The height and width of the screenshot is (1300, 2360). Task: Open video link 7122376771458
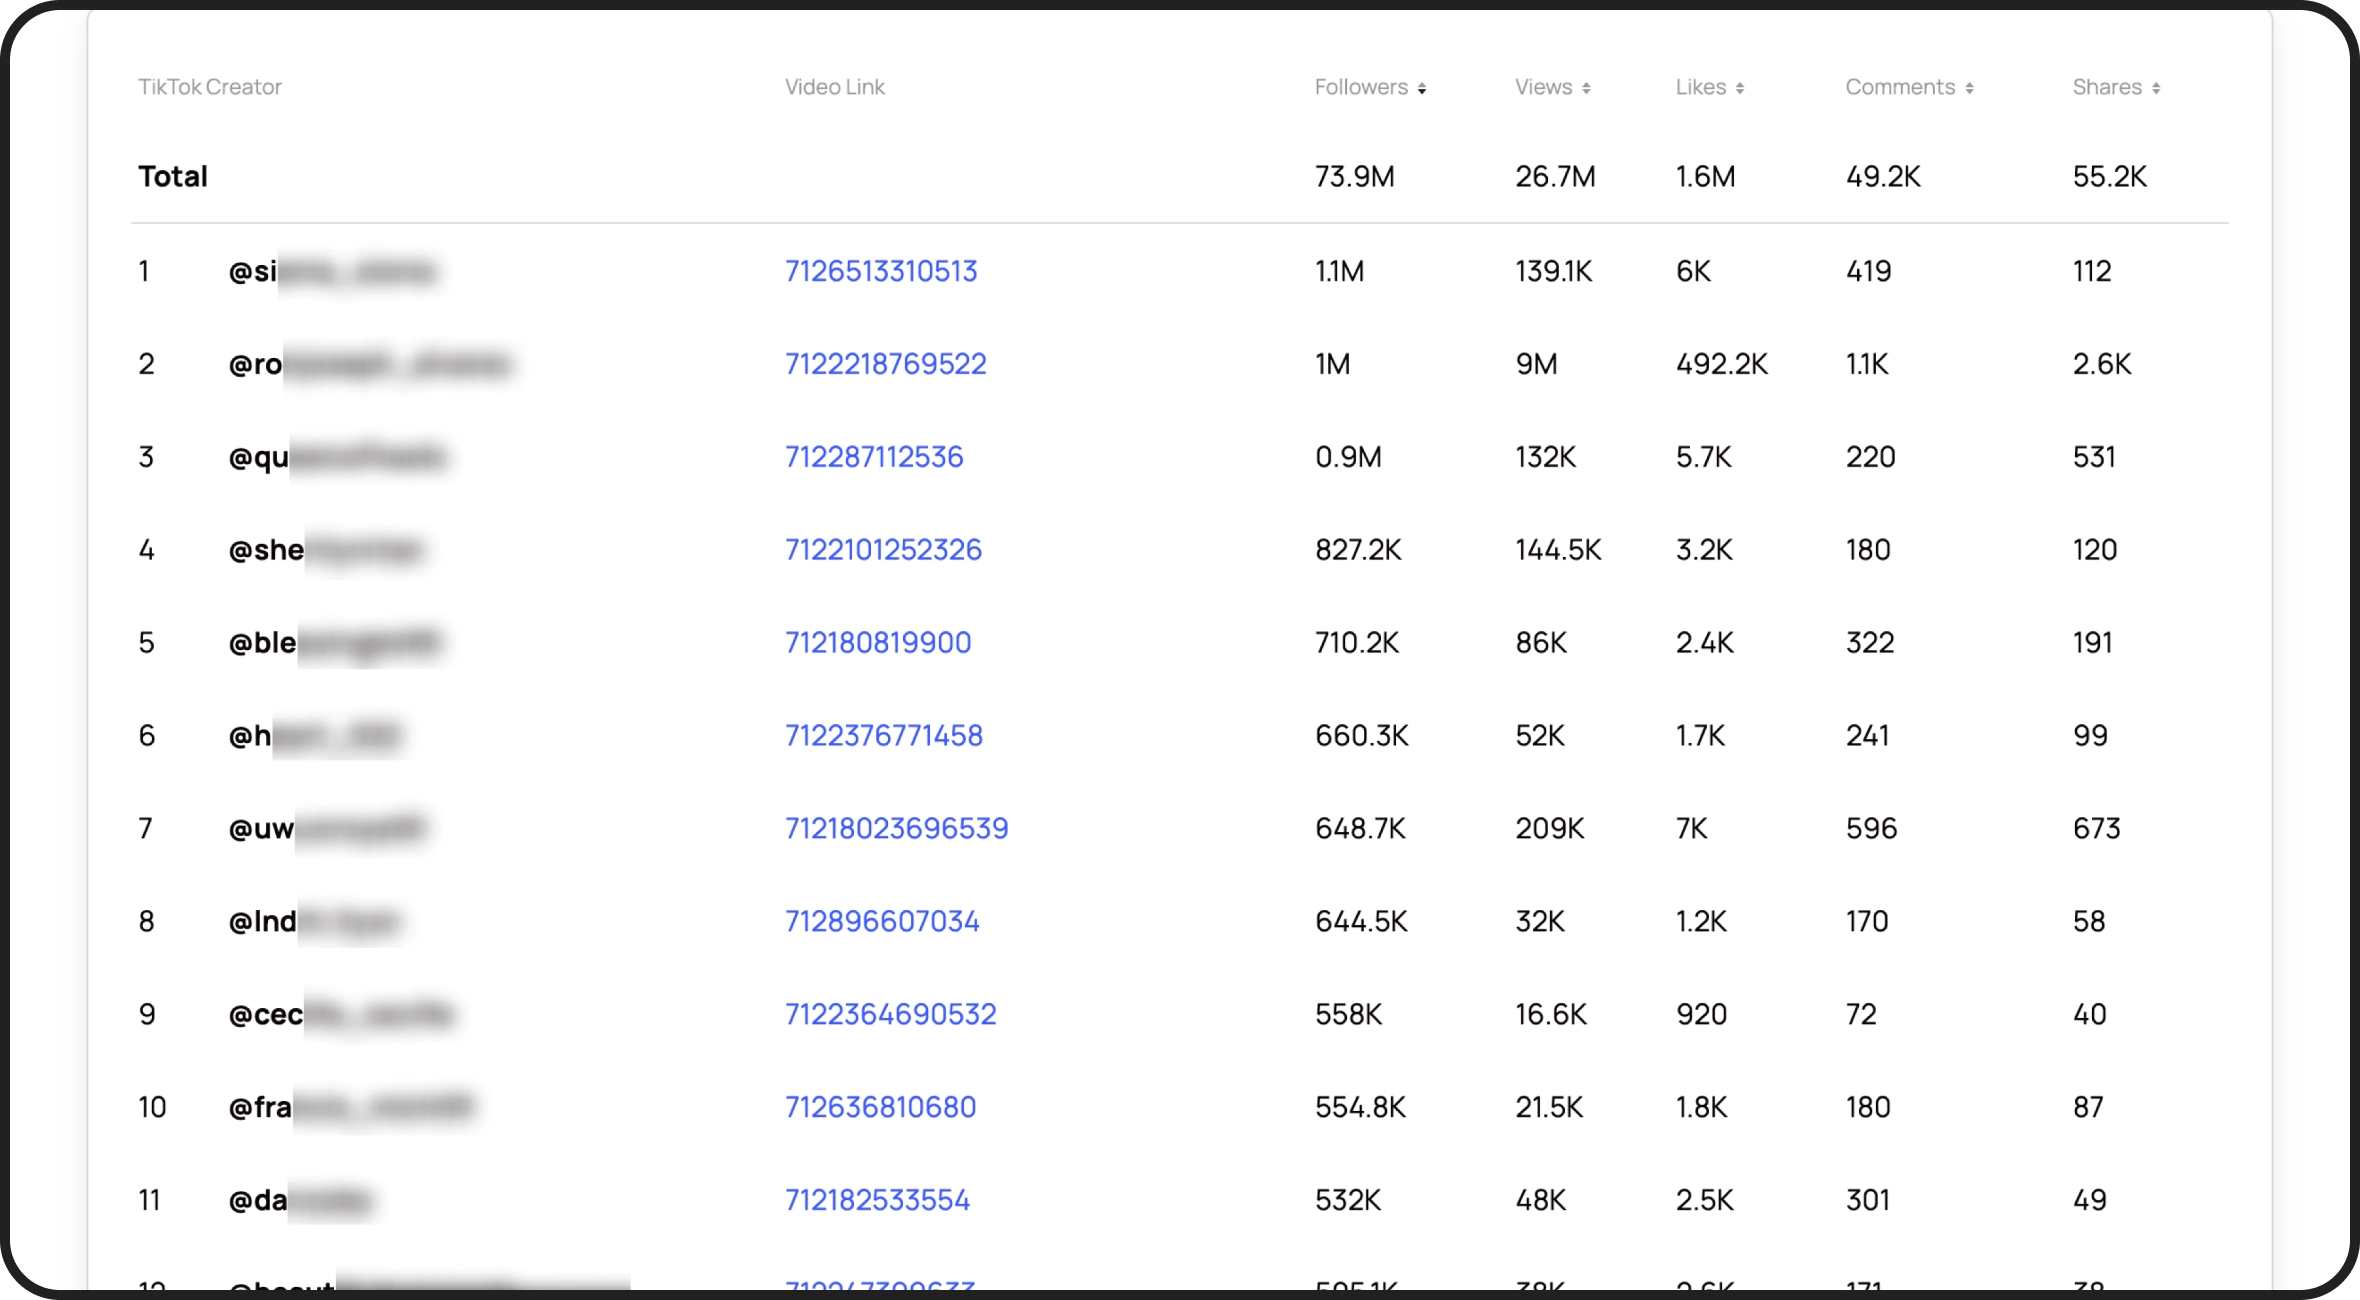point(884,735)
